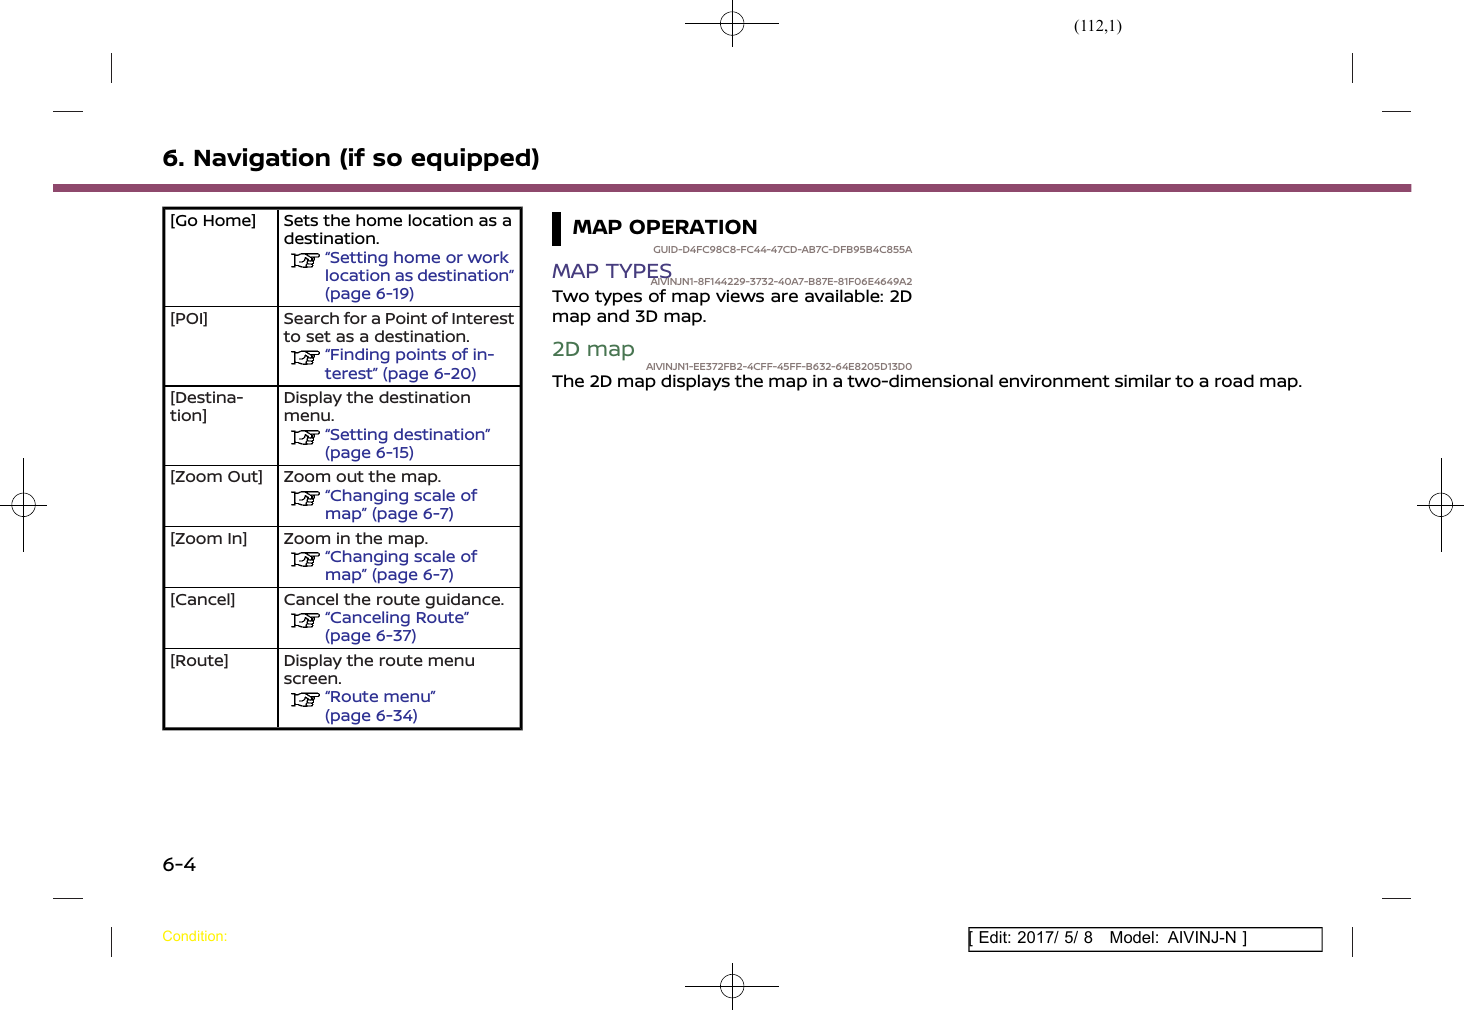The image size is (1464, 1010).
Task: Select the [Zoom In] table cell
Action: tap(221, 557)
